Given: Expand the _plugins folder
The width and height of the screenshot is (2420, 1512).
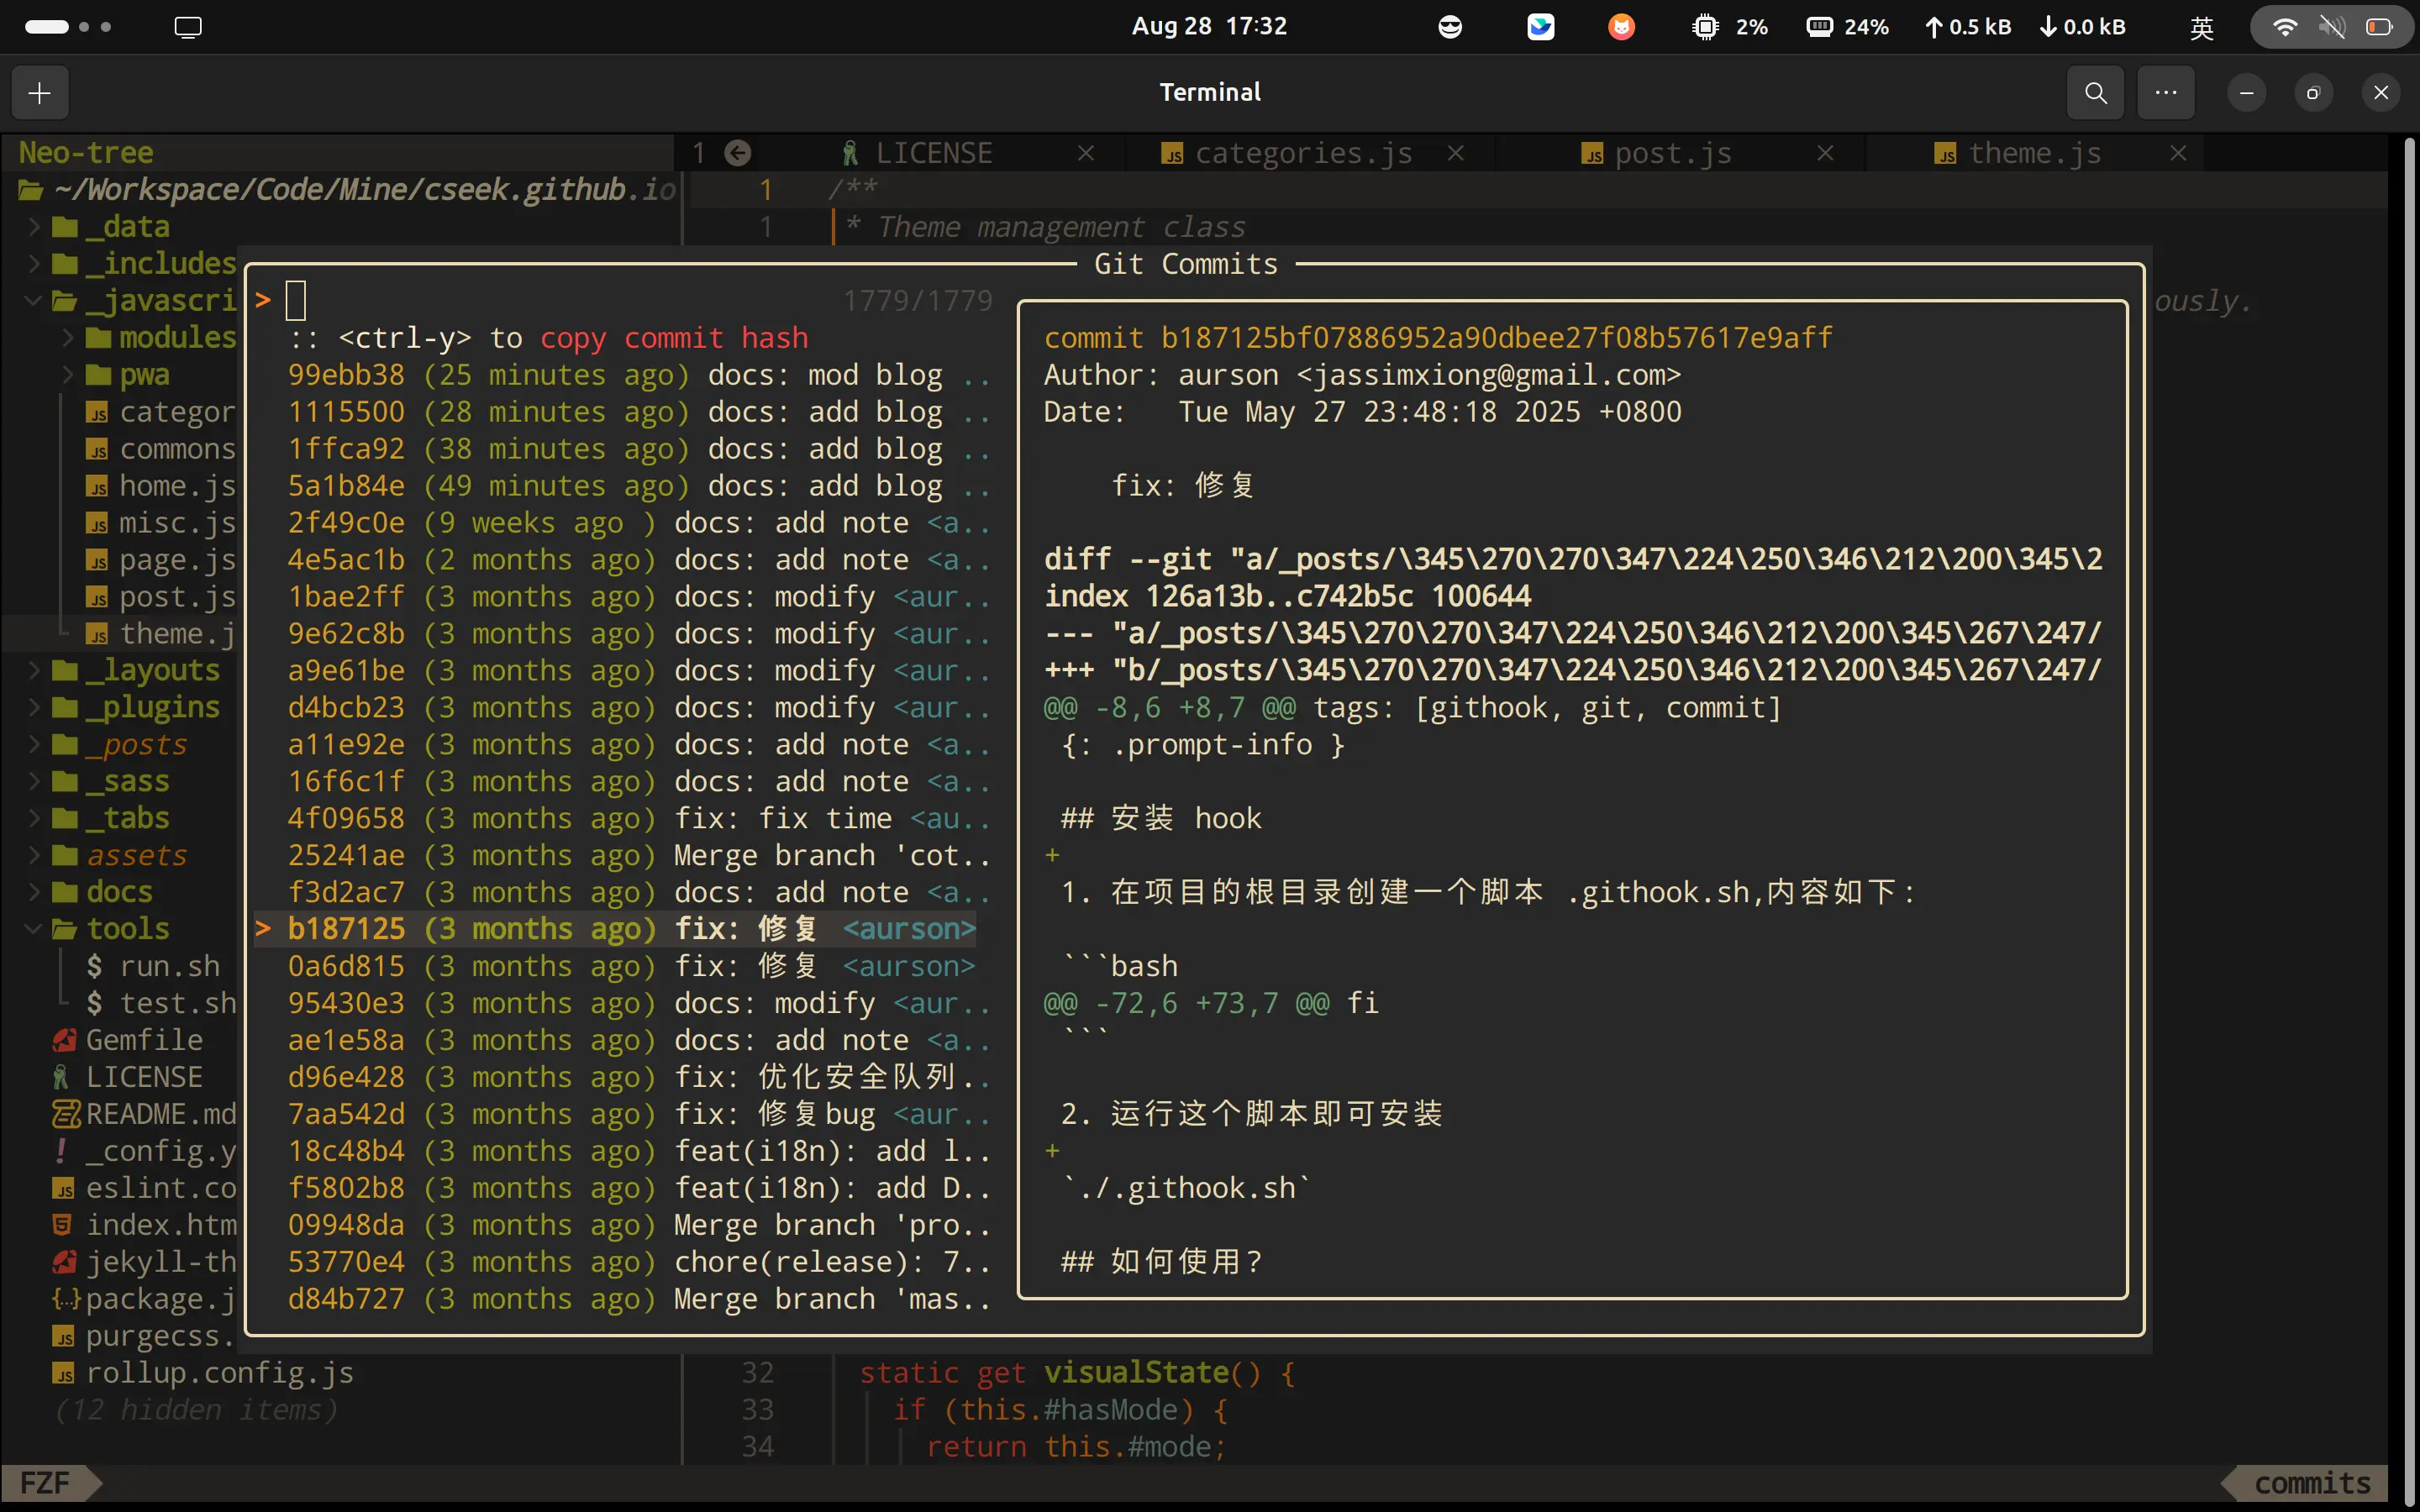Looking at the screenshot, I should tap(34, 707).
